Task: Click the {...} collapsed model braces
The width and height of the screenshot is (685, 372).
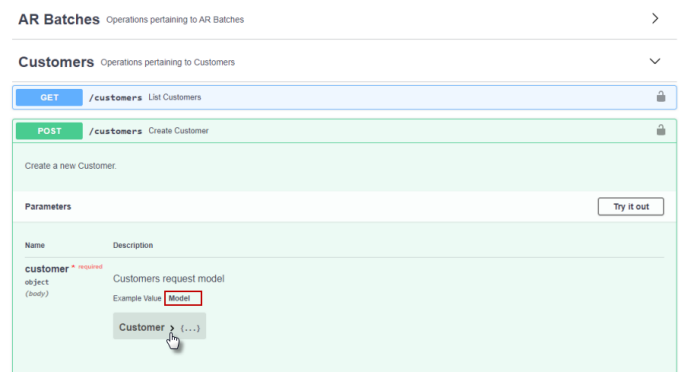Action: 190,328
